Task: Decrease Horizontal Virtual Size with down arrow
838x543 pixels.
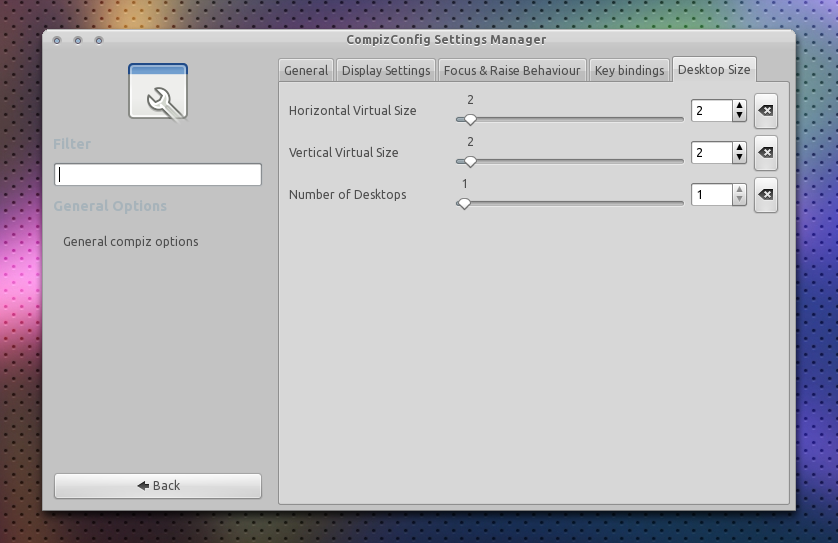Action: click(x=739, y=115)
